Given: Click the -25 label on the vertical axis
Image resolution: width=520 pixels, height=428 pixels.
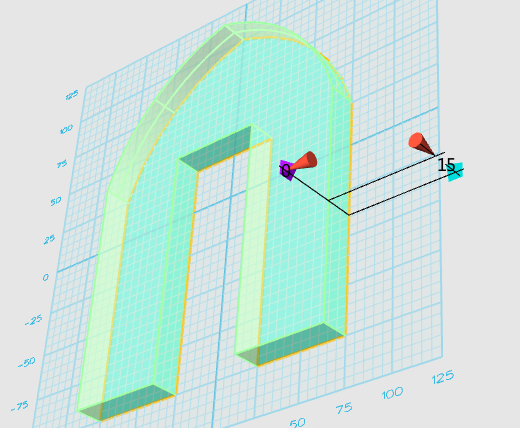Looking at the screenshot, I should coord(34,321).
